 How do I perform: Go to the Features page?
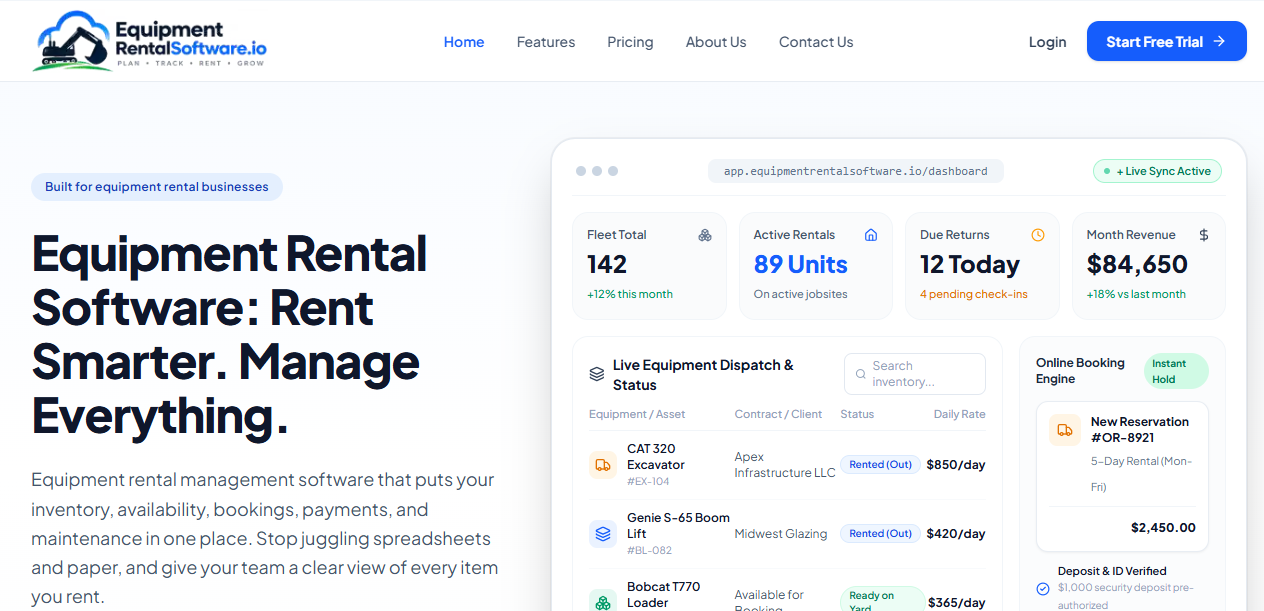pos(546,42)
